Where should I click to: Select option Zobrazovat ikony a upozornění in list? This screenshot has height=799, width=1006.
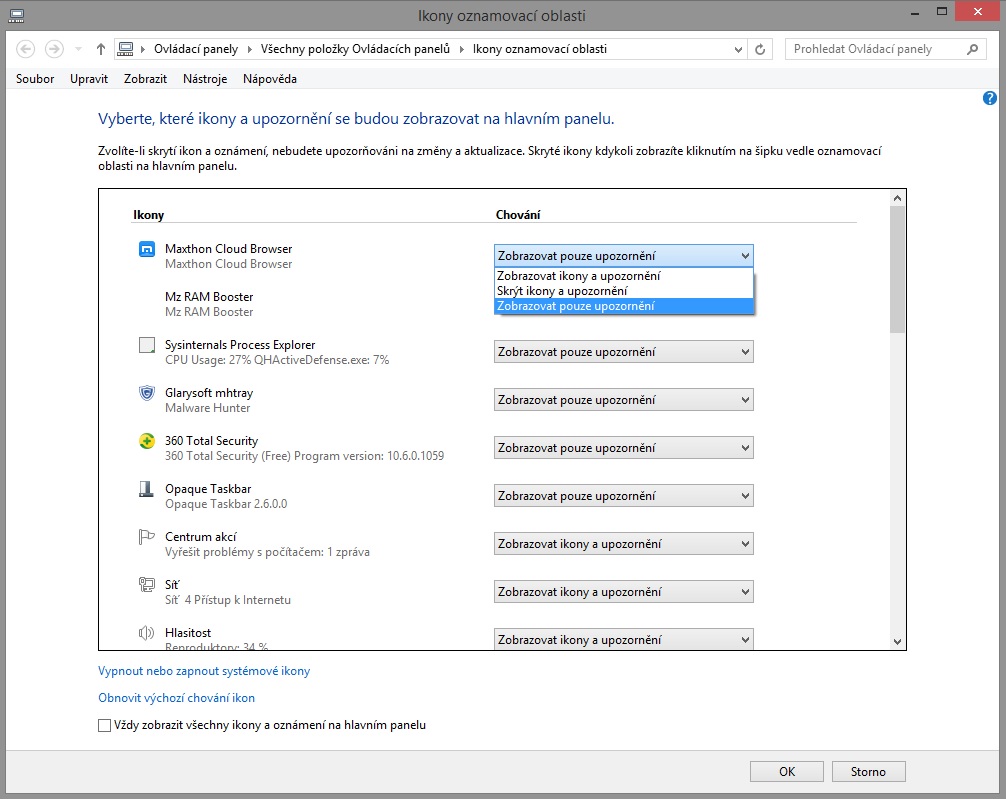coord(624,276)
